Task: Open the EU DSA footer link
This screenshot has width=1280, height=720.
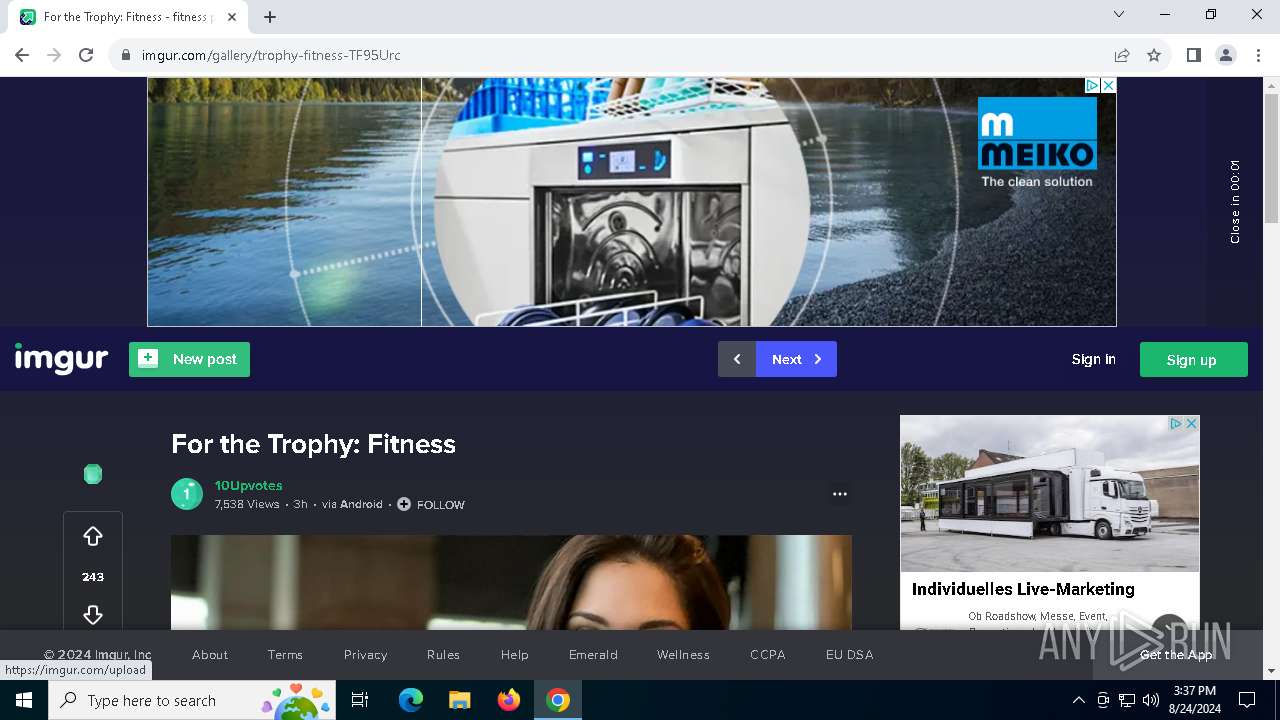Action: coord(849,655)
